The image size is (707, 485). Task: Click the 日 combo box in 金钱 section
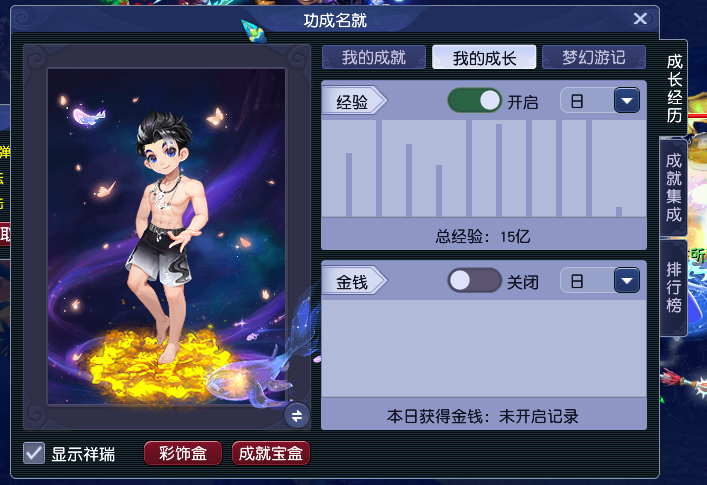point(600,280)
